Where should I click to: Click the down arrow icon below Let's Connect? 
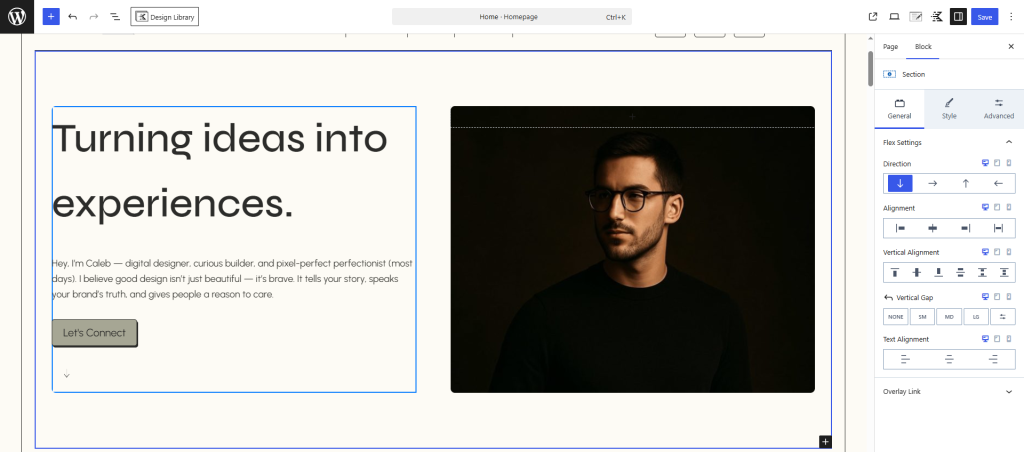pos(67,374)
